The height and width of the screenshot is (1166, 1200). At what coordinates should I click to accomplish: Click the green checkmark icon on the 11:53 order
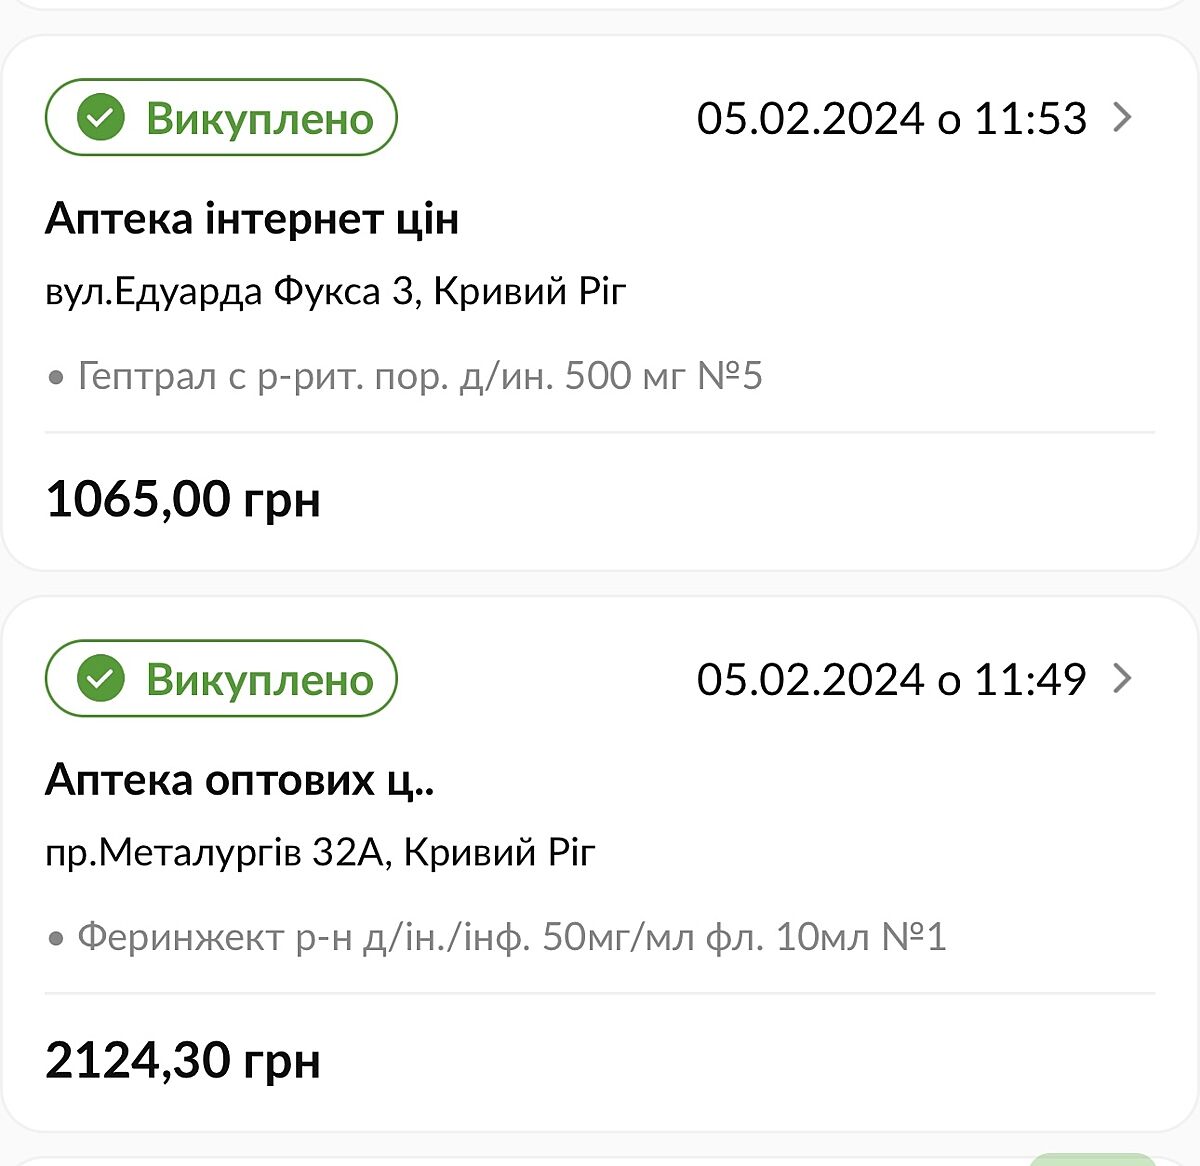pos(101,118)
